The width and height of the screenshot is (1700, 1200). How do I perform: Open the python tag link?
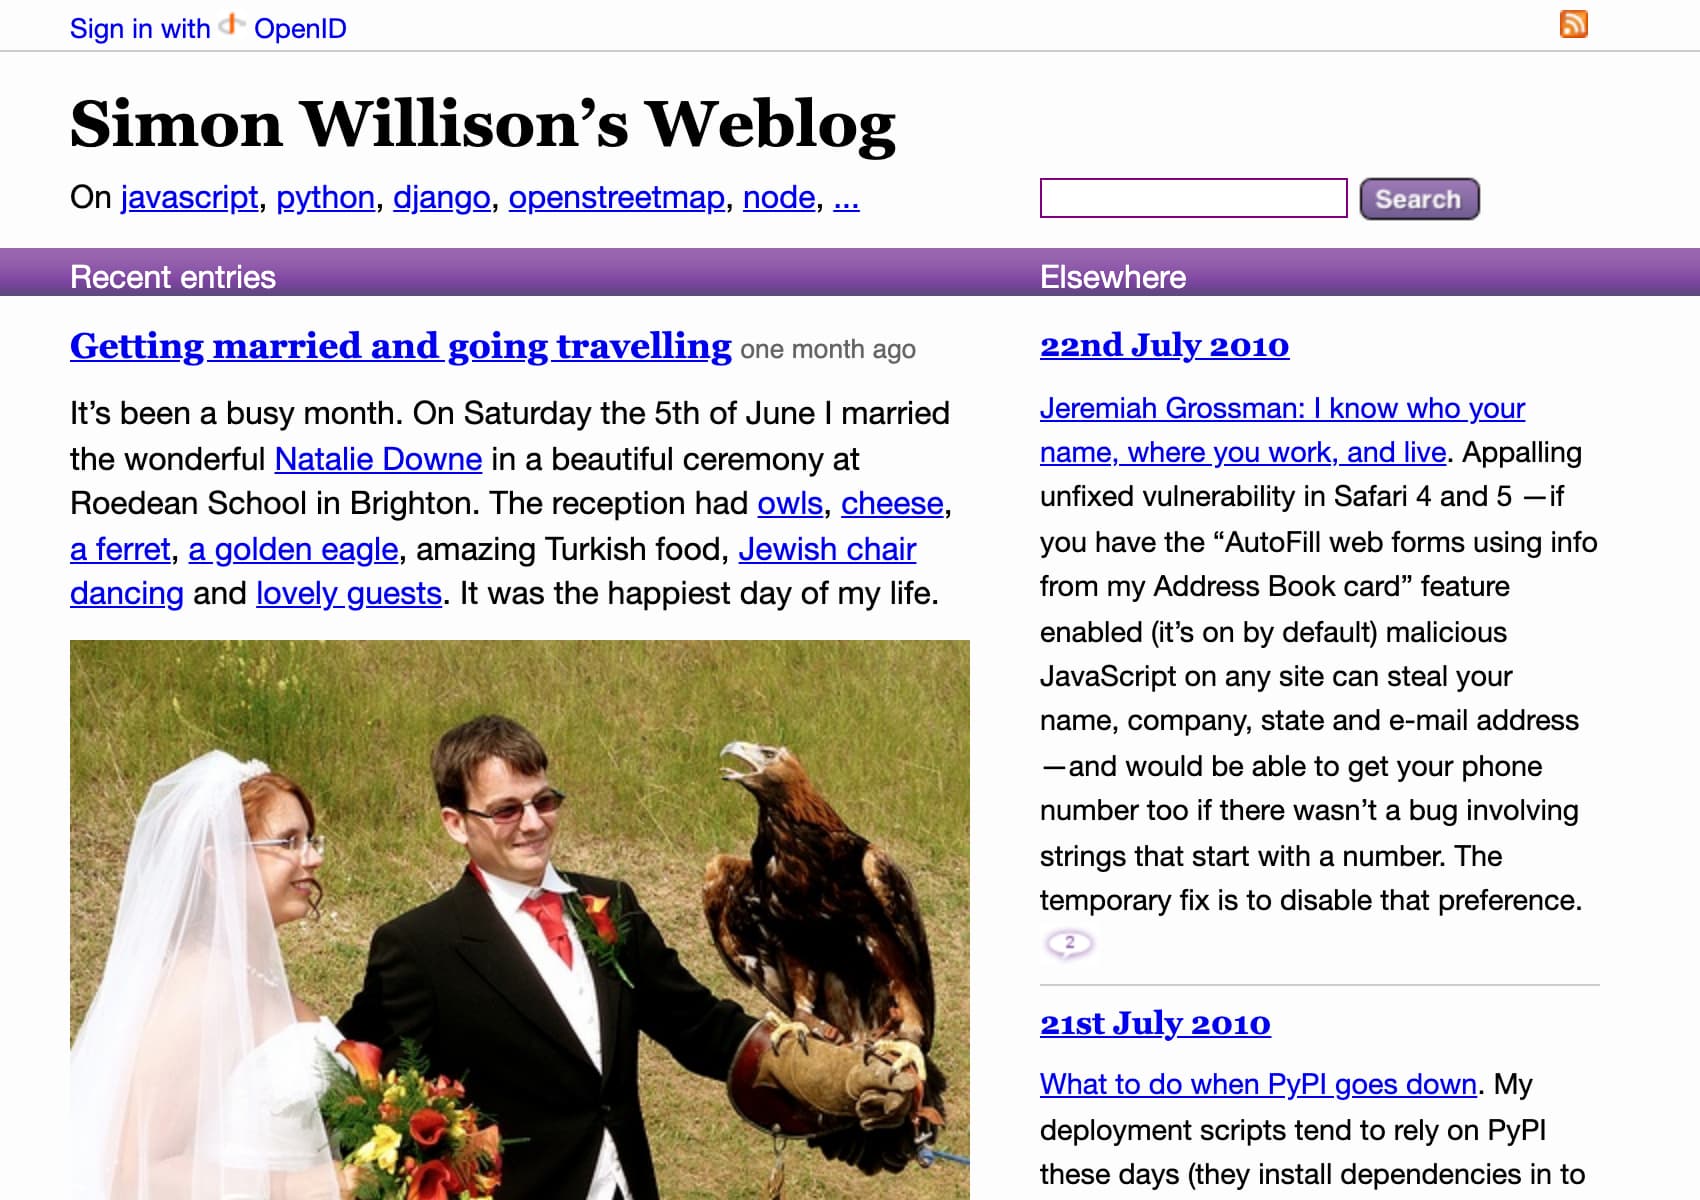tap(325, 197)
